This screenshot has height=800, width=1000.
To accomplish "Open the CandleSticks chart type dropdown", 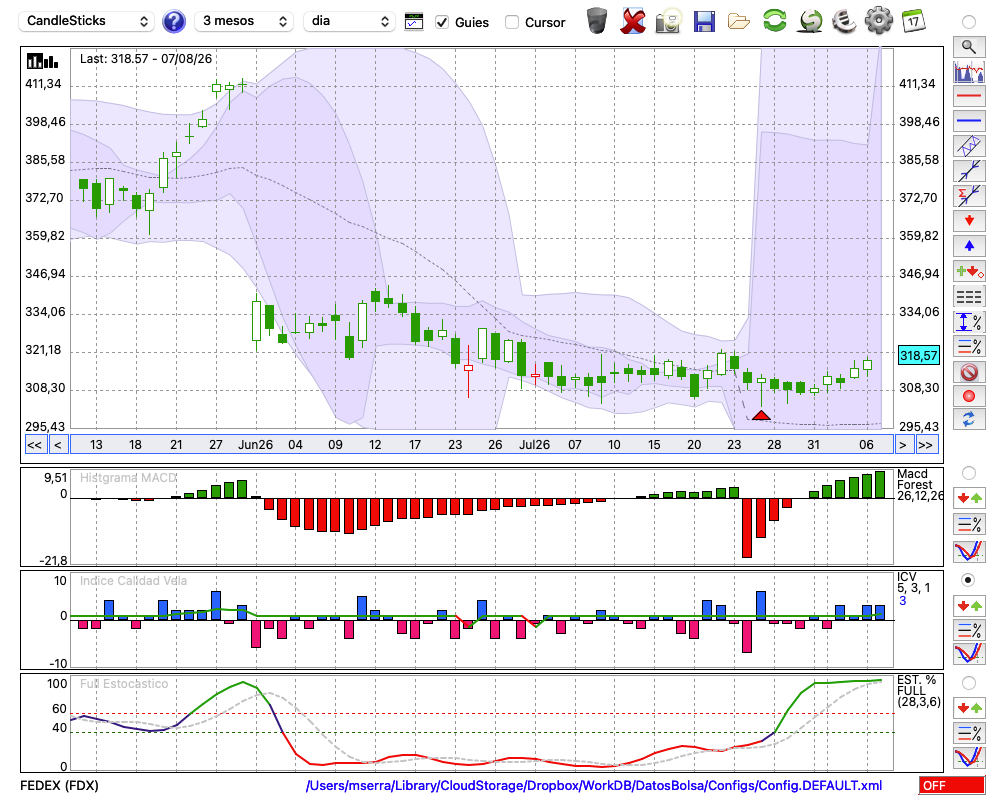I will coord(87,21).
